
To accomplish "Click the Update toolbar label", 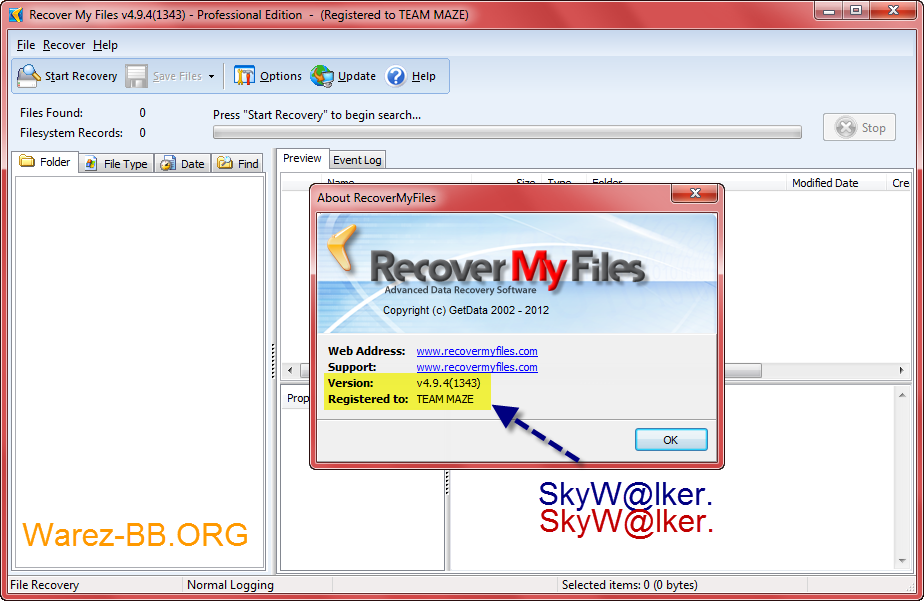I will (x=357, y=76).
